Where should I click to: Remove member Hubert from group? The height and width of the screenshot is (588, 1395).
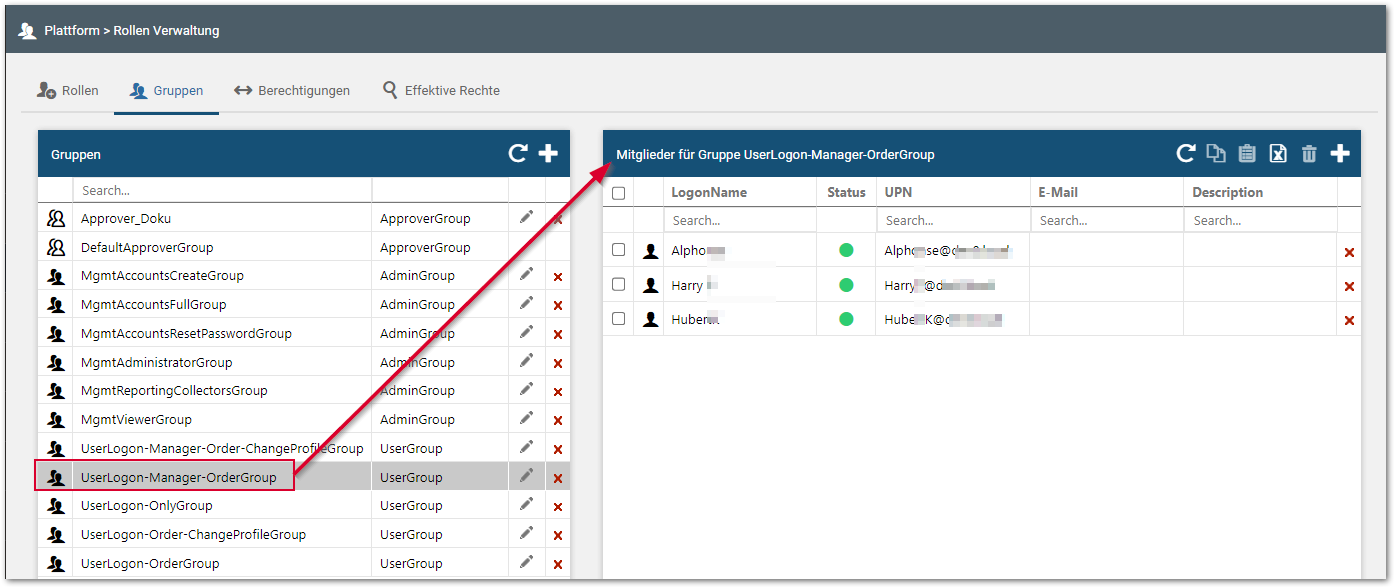1349,321
